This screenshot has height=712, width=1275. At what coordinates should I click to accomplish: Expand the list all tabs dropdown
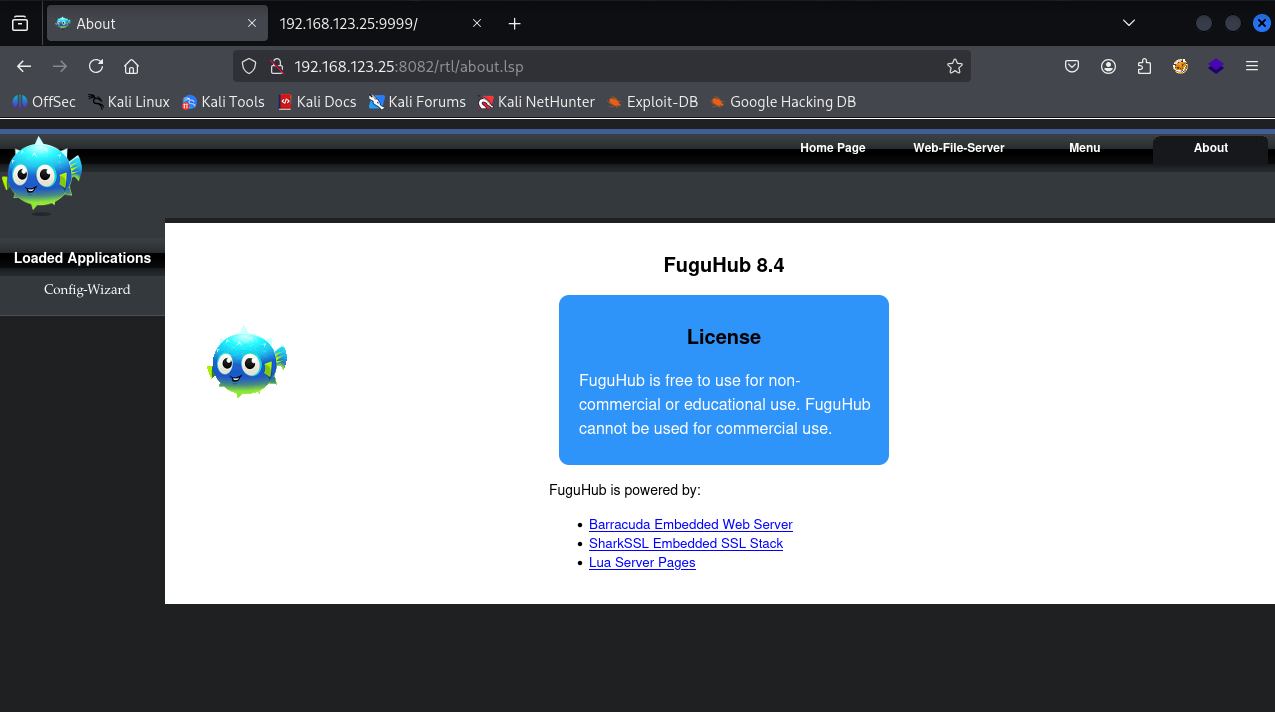click(x=1129, y=23)
